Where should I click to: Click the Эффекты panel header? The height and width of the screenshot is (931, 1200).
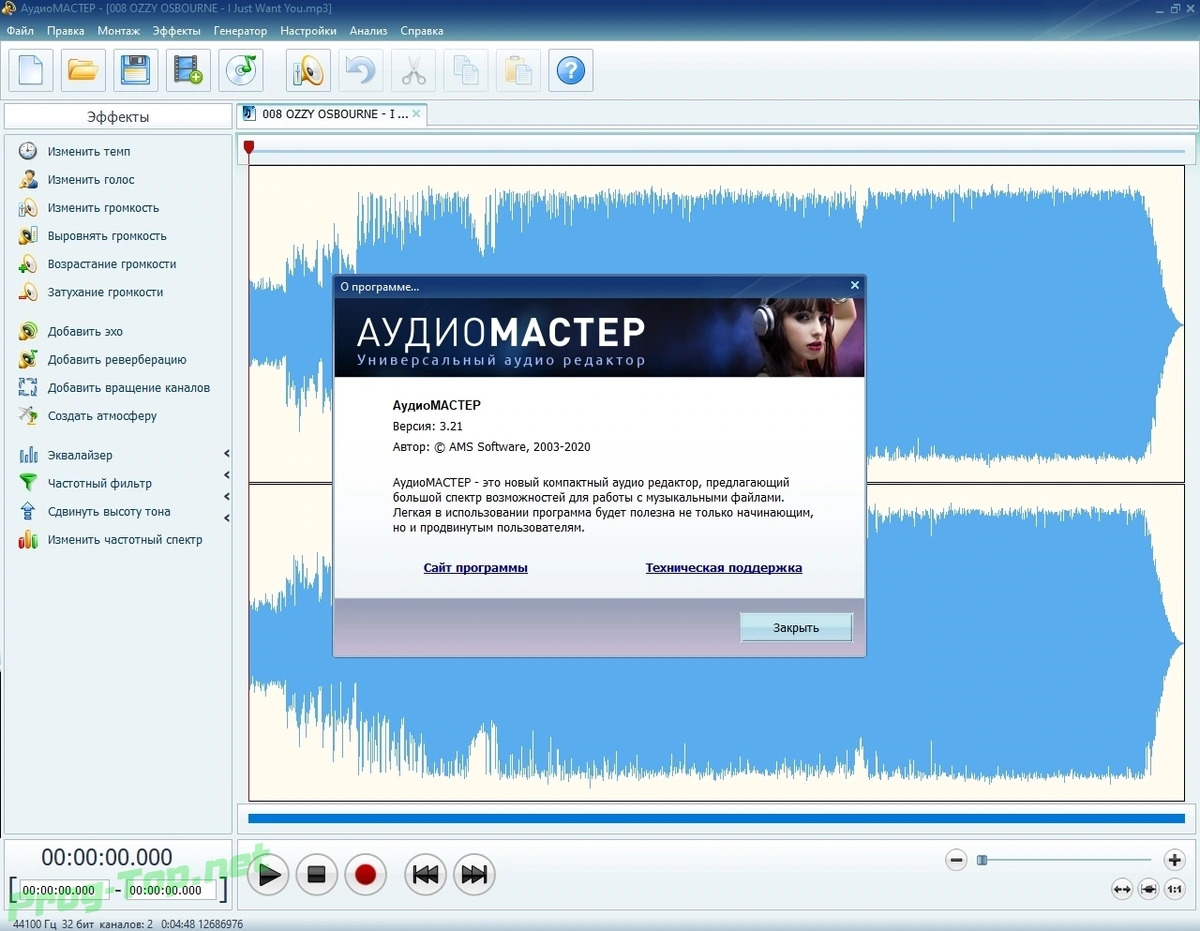(x=118, y=117)
